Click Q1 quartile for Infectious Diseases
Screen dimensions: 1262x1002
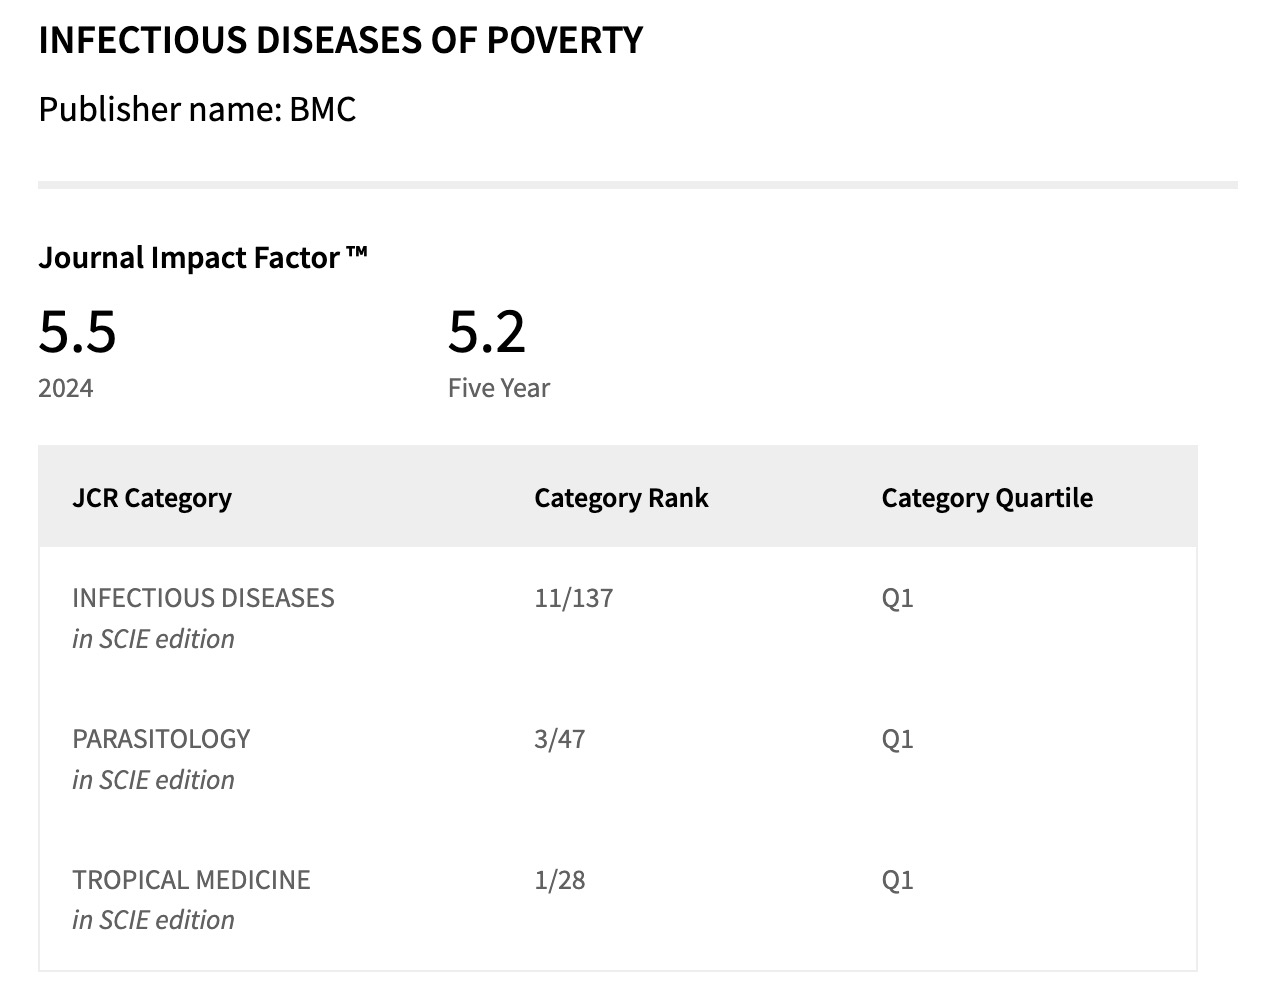[x=897, y=598]
